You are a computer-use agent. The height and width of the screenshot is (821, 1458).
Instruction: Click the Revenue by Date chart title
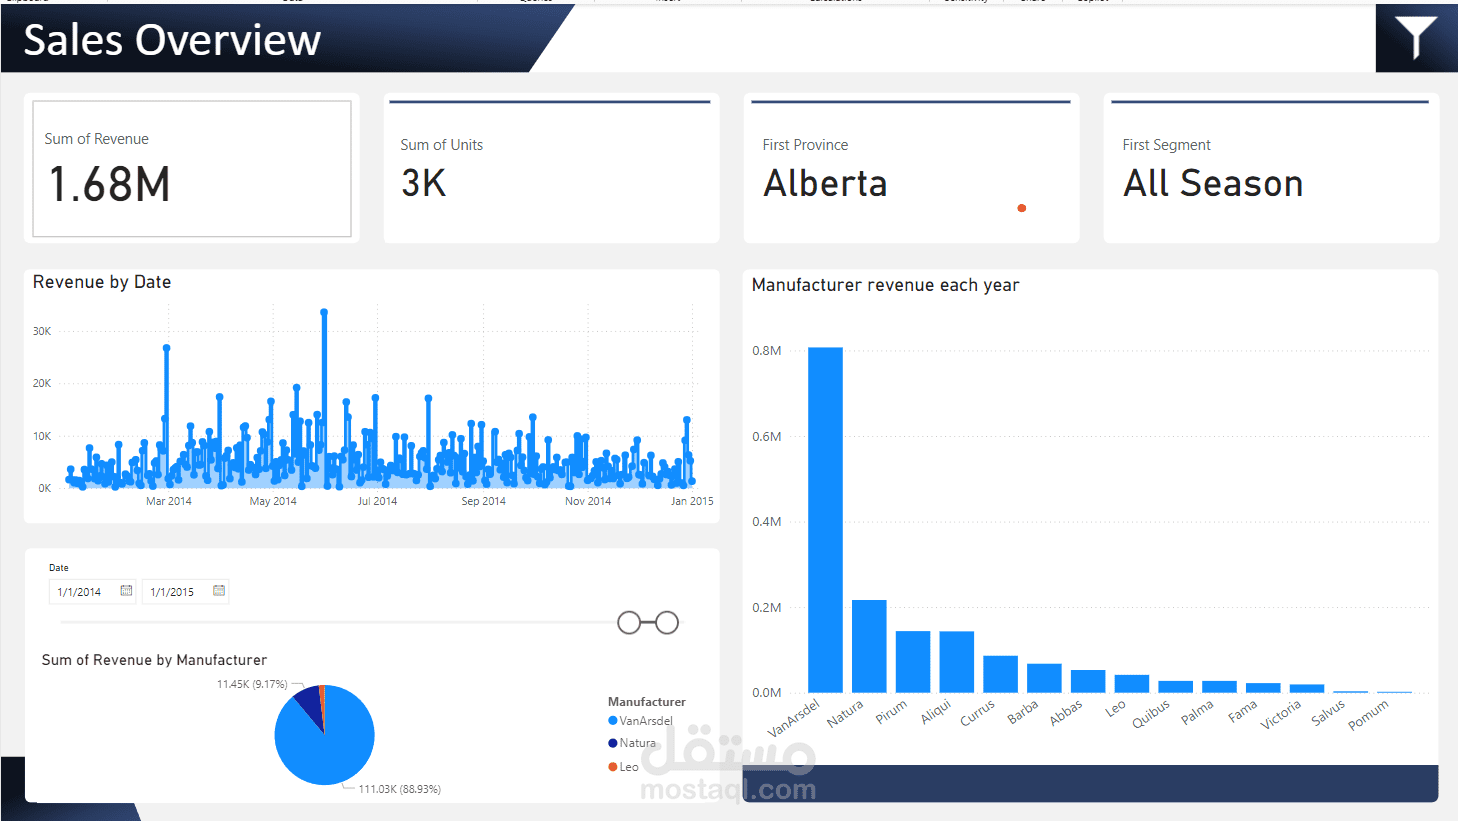coord(102,282)
